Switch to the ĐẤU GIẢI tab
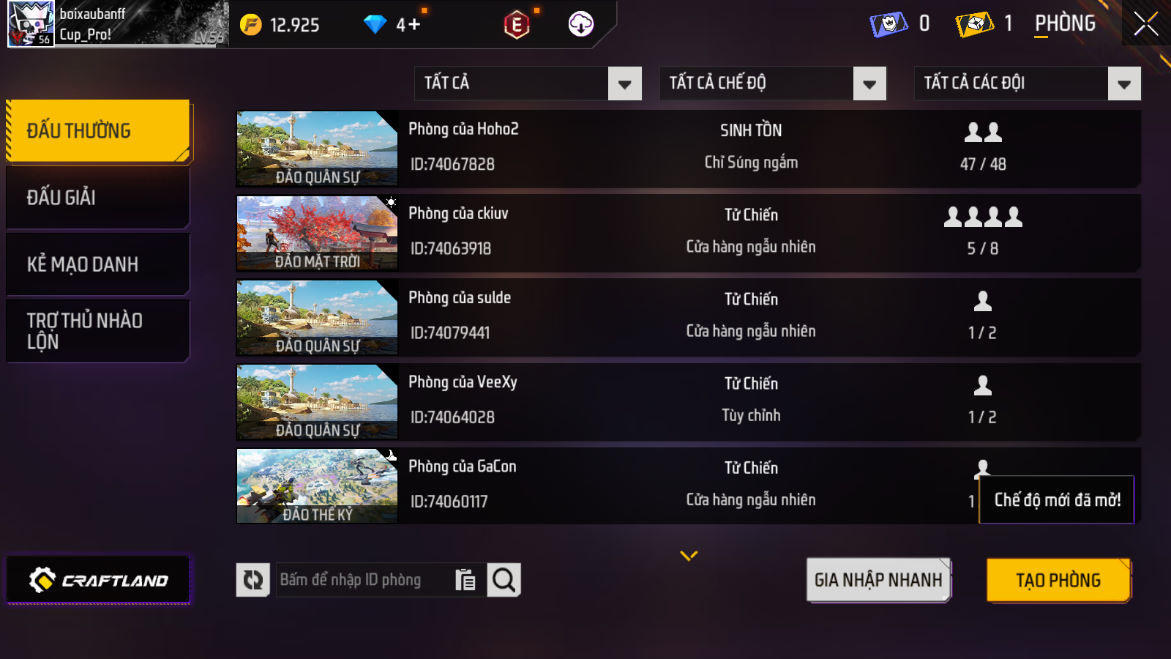1171x659 pixels. point(98,197)
